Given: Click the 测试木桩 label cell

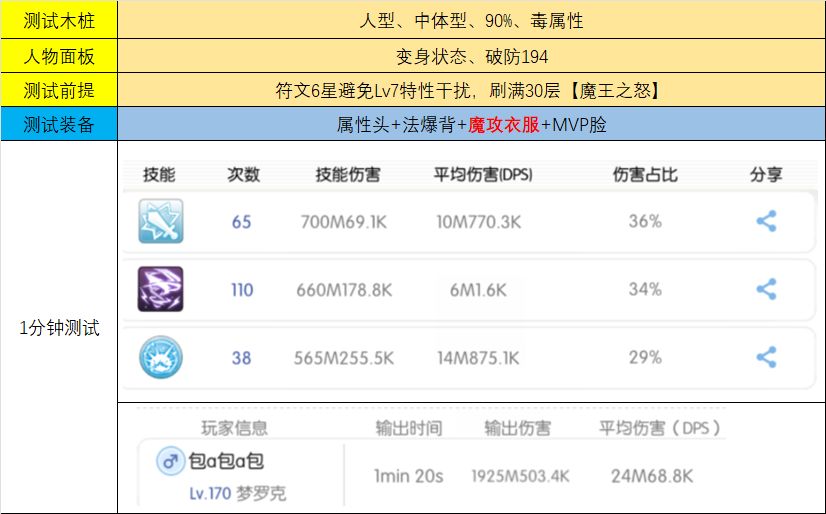Looking at the screenshot, I should pyautogui.click(x=59, y=21).
